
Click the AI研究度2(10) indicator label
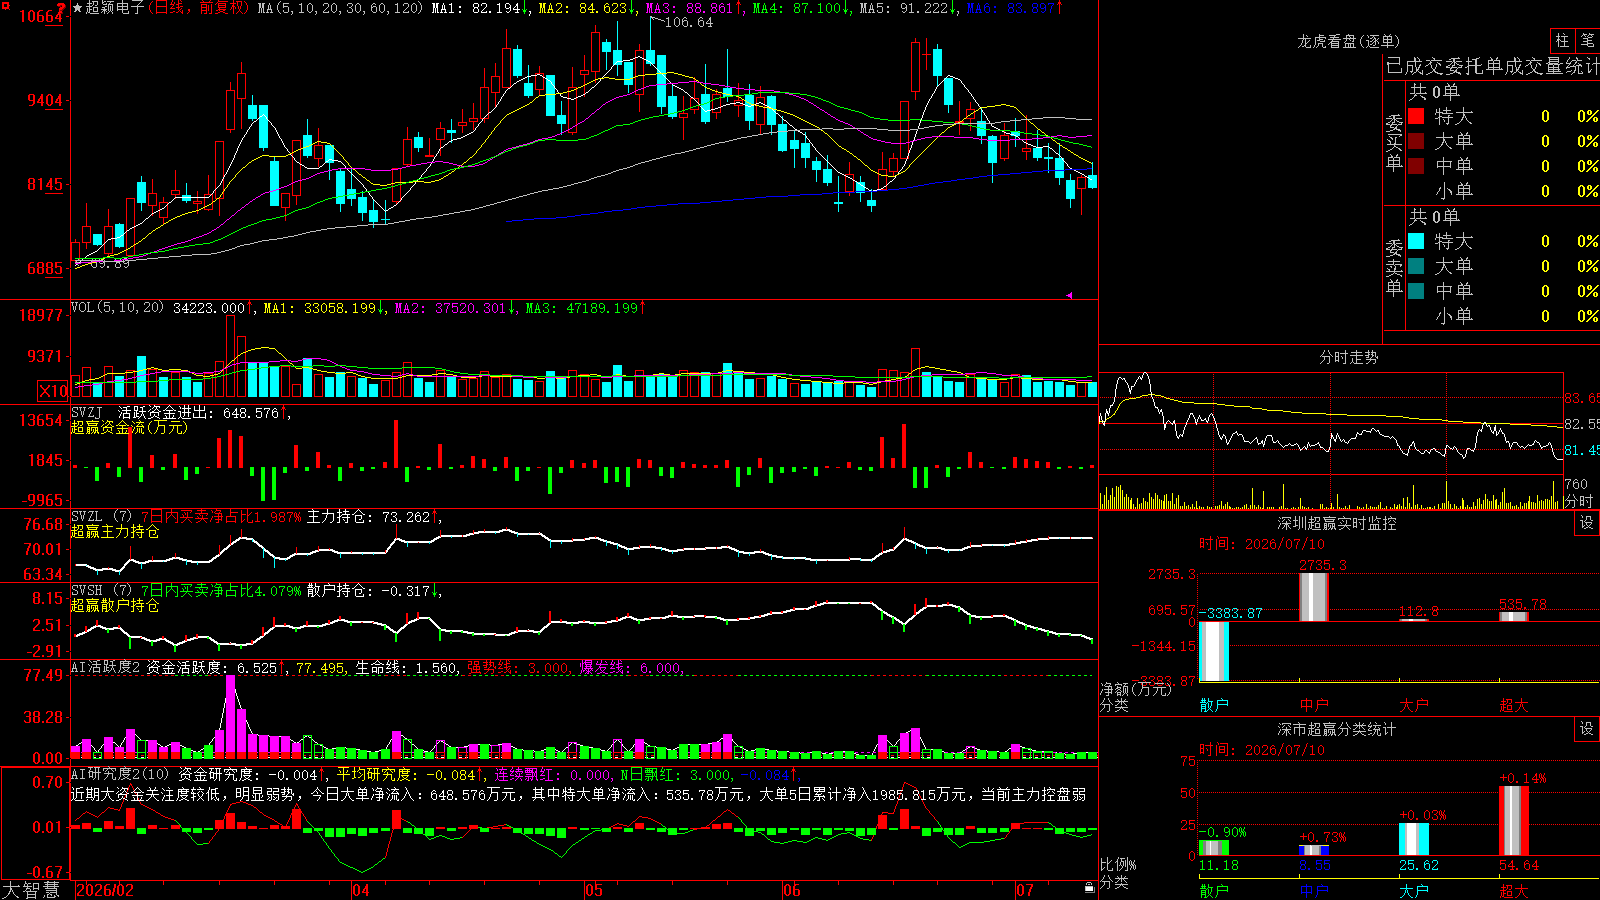click(x=121, y=774)
